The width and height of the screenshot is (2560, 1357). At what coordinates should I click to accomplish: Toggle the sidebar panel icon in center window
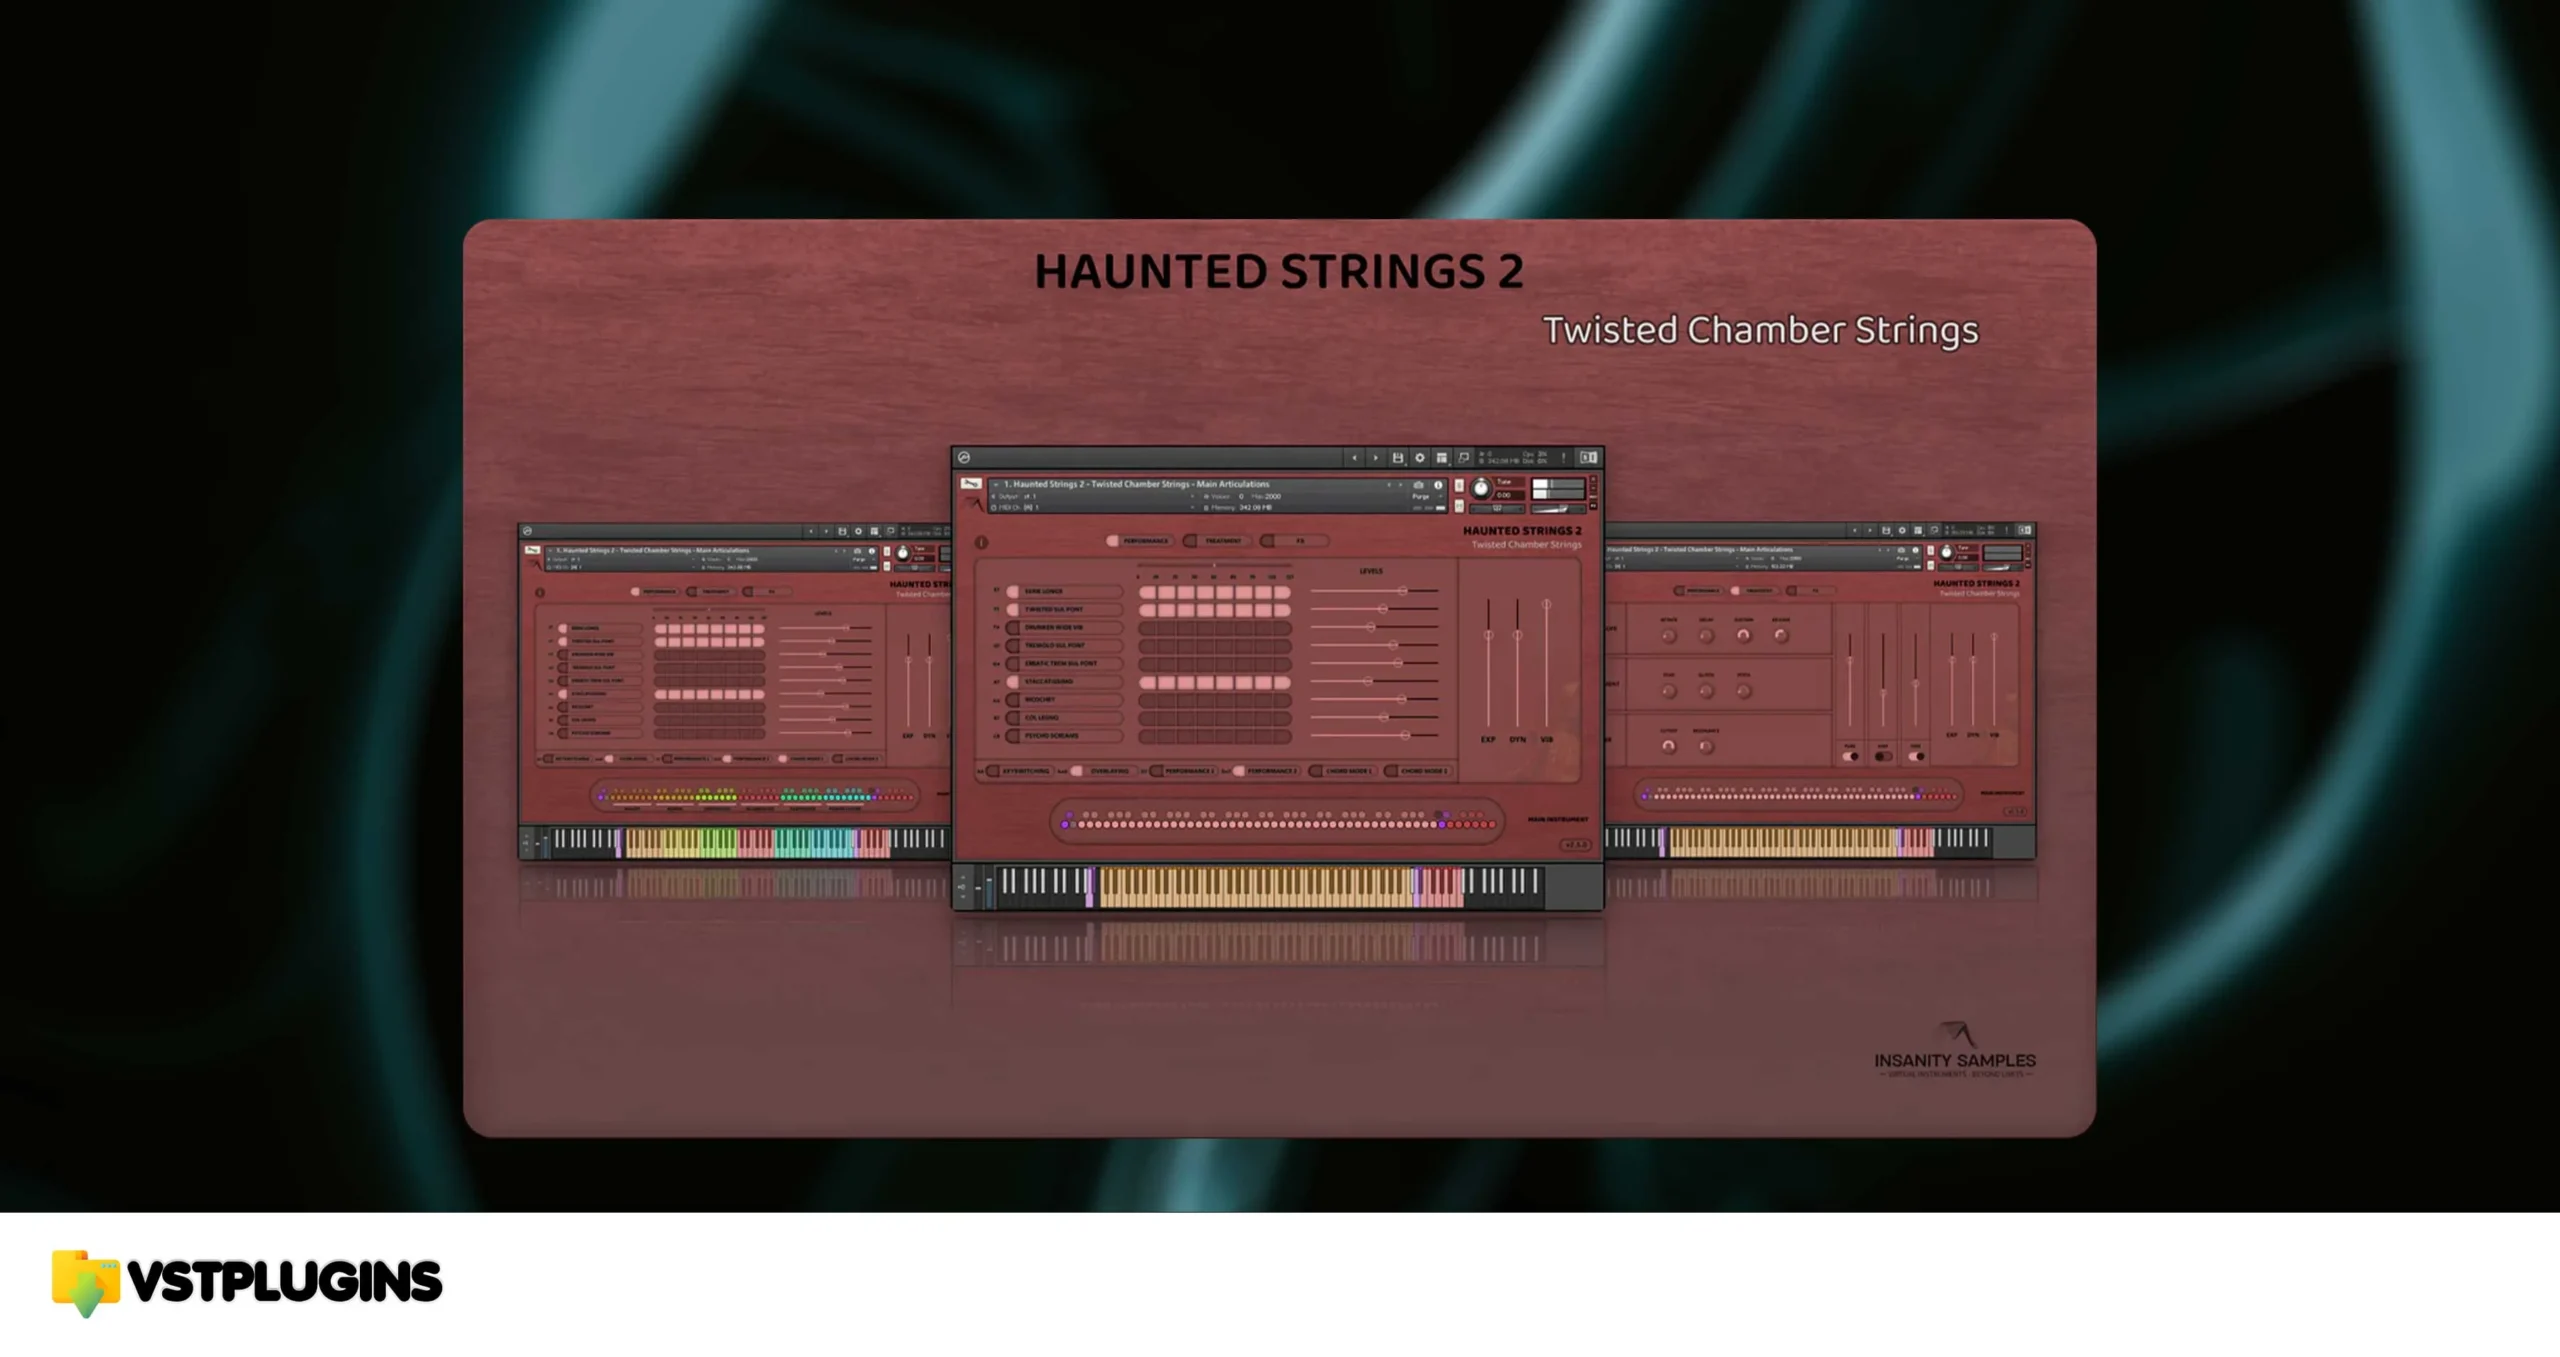1588,458
